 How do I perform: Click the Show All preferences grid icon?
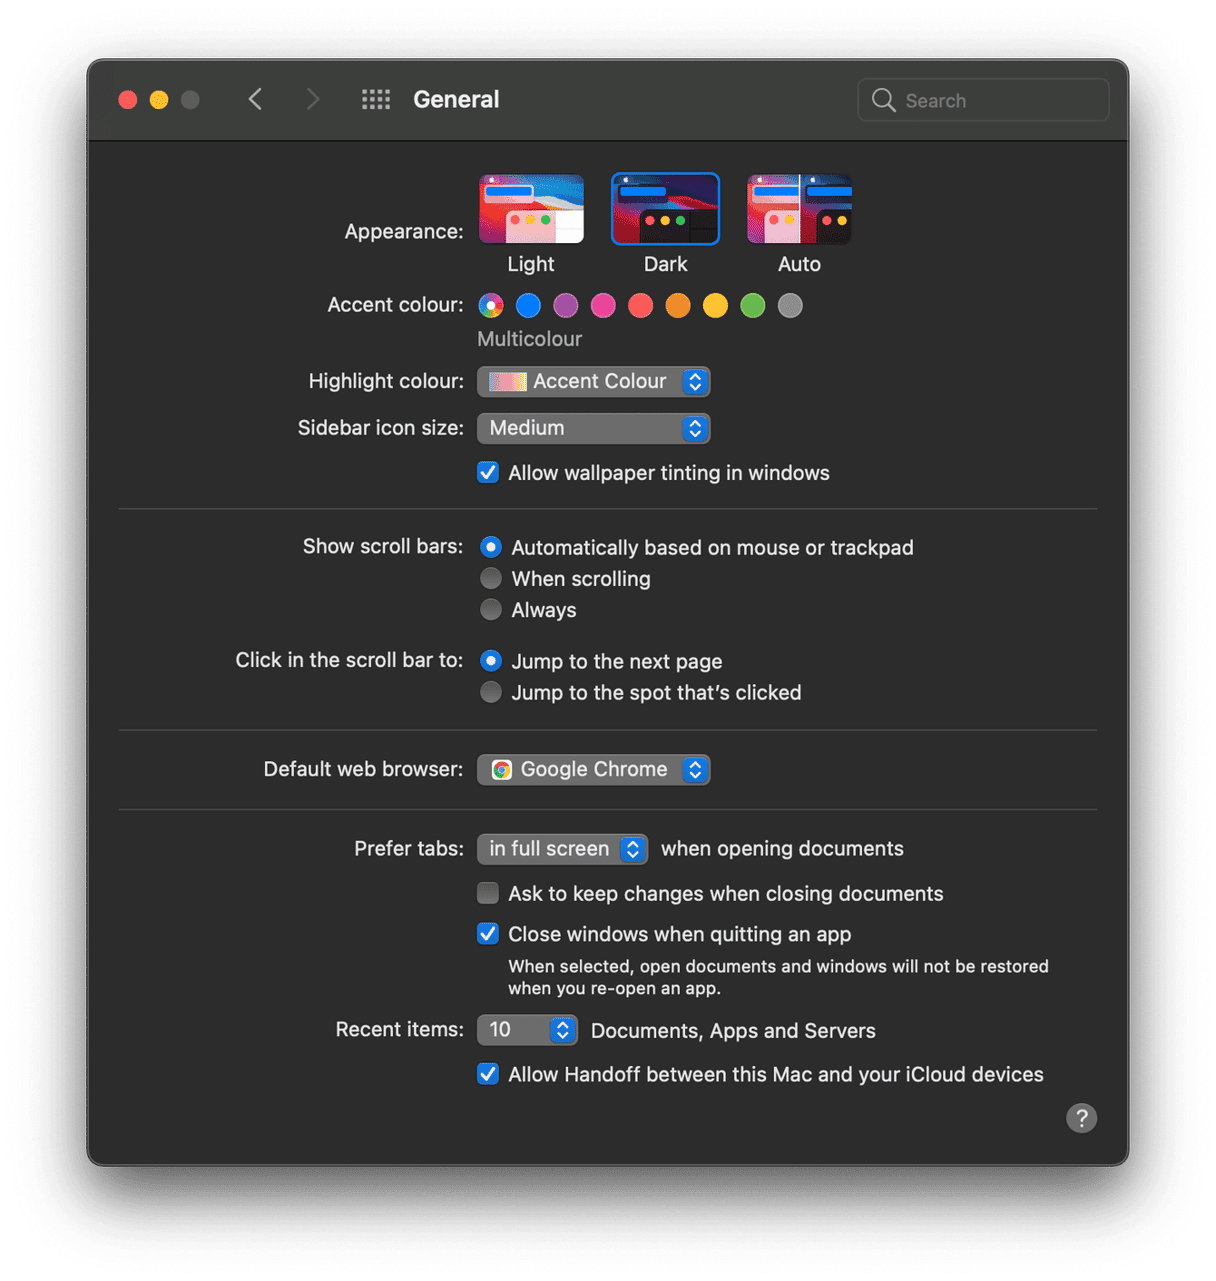[376, 99]
